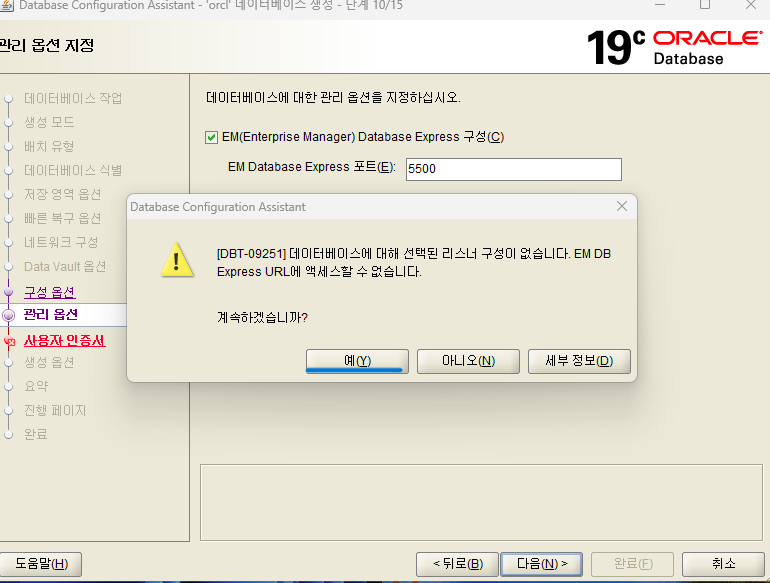Viewport: 770px width, 583px height.
Task: Click the yellow warning icon in dialog
Action: [177, 260]
